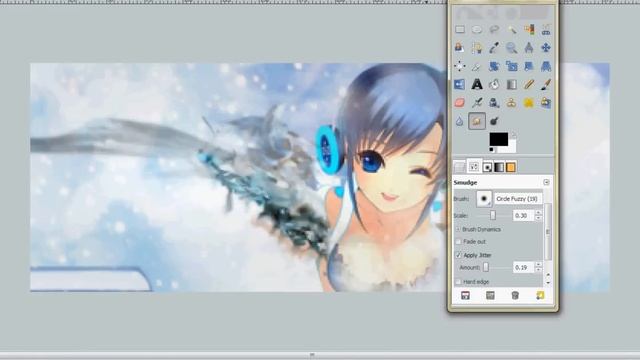Select the Scissors Select tool
This screenshot has width=640, height=360.
pos(546,30)
